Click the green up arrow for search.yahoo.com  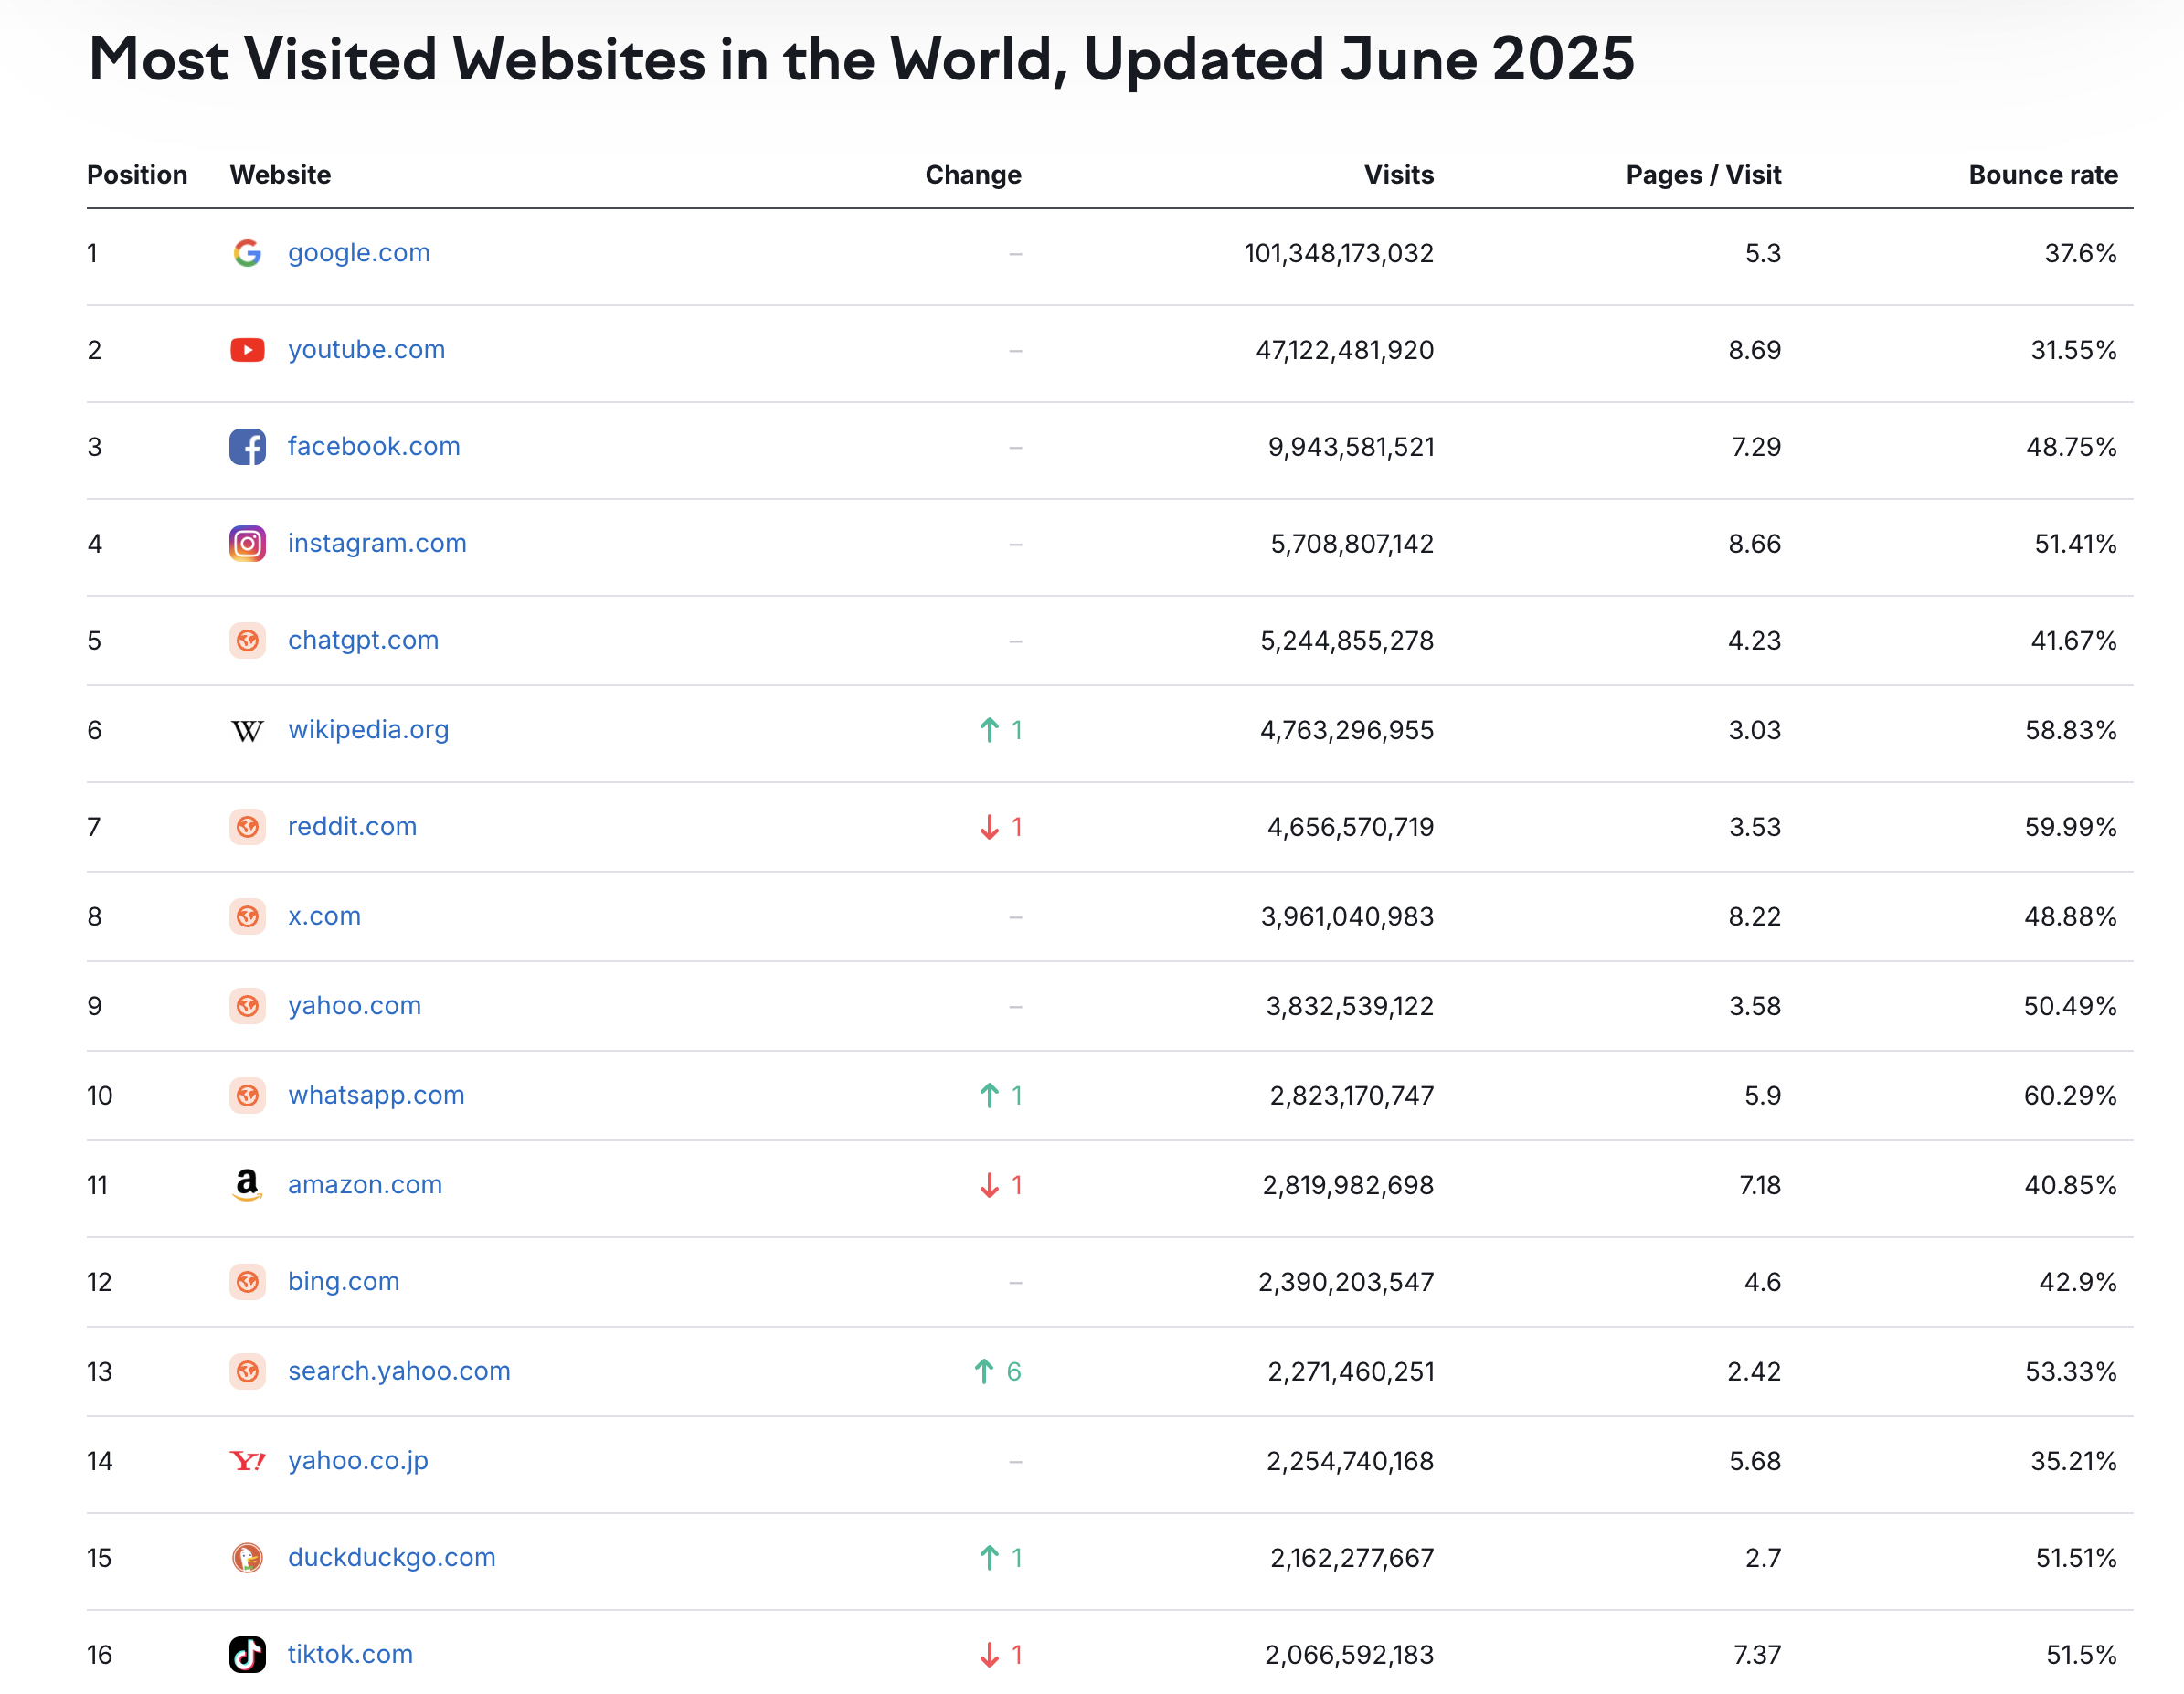[984, 1372]
